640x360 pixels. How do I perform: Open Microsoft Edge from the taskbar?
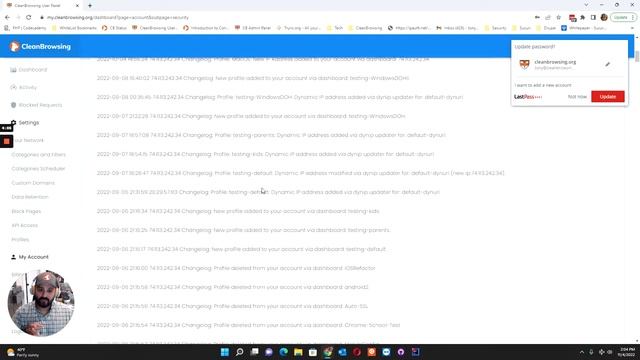283,352
